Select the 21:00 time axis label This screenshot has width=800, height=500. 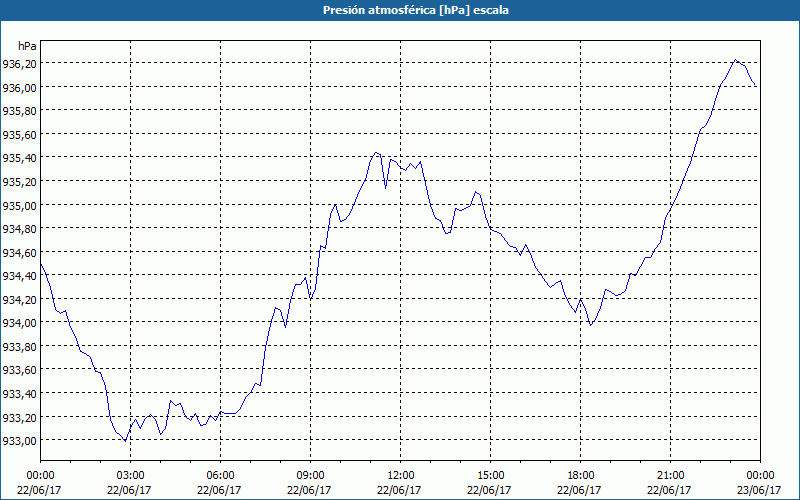click(x=670, y=475)
